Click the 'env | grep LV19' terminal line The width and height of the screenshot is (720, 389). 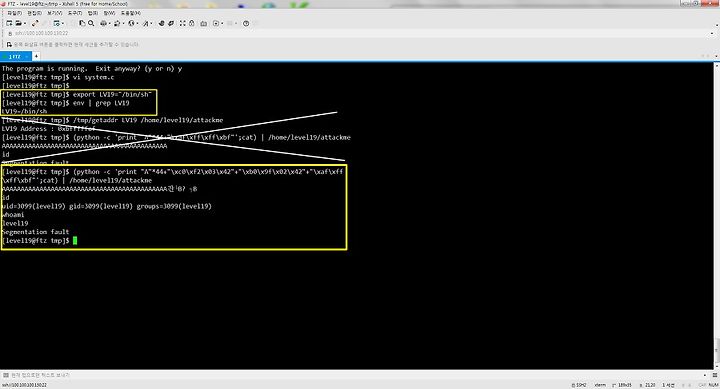click(x=66, y=103)
